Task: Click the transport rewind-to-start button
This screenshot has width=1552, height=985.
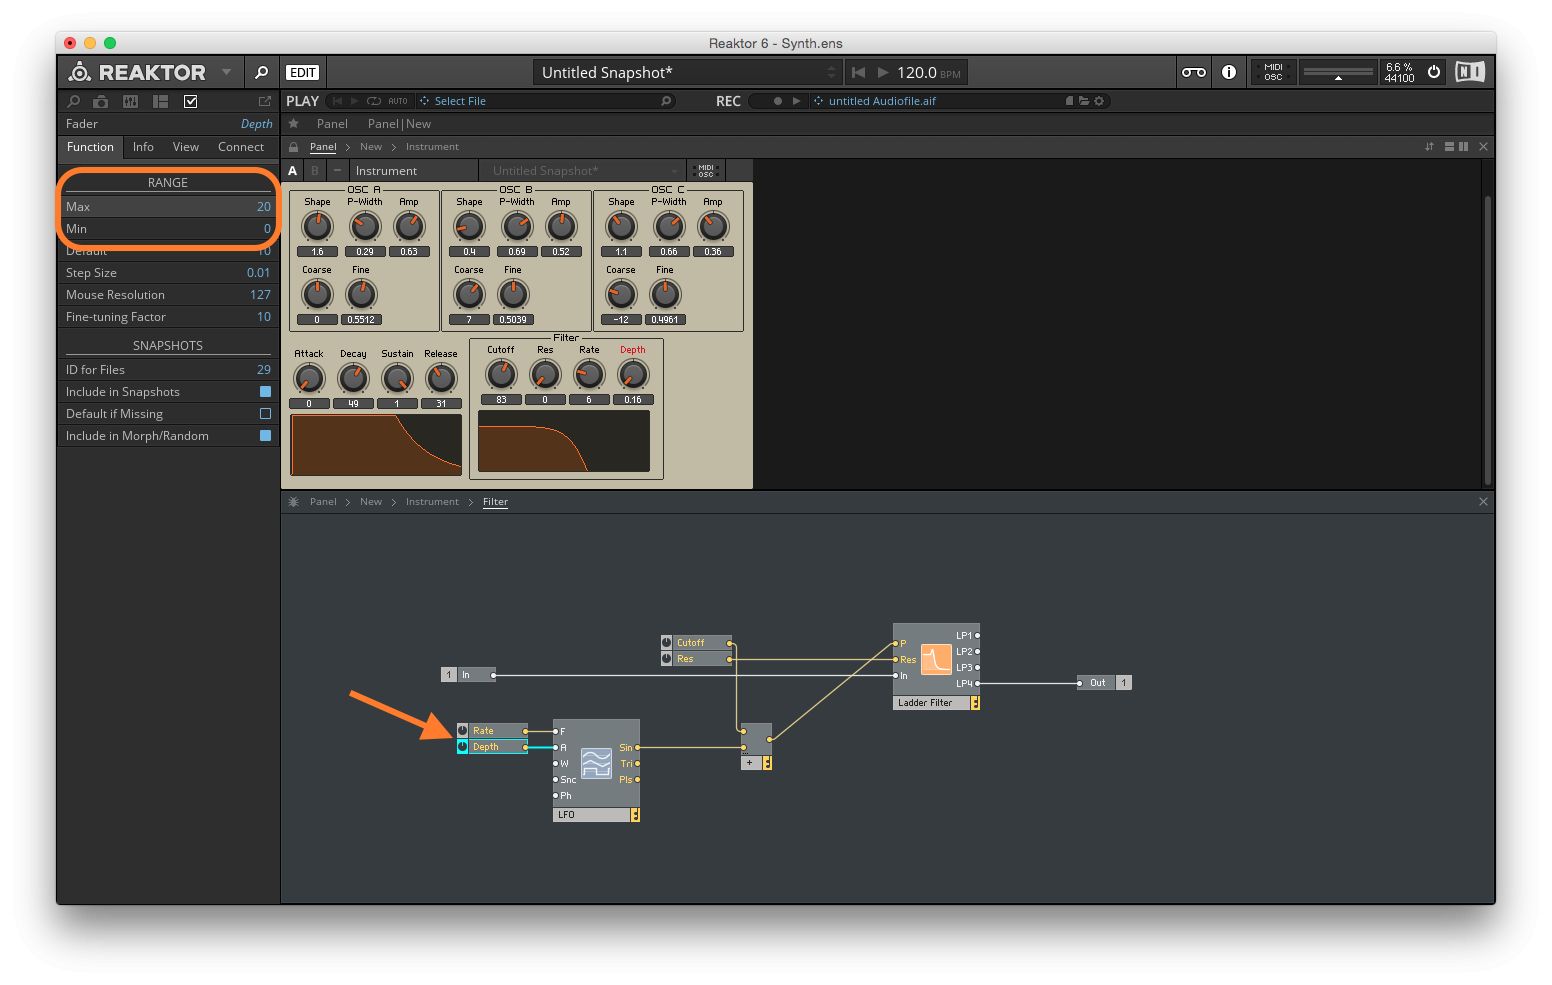Action: pos(858,72)
